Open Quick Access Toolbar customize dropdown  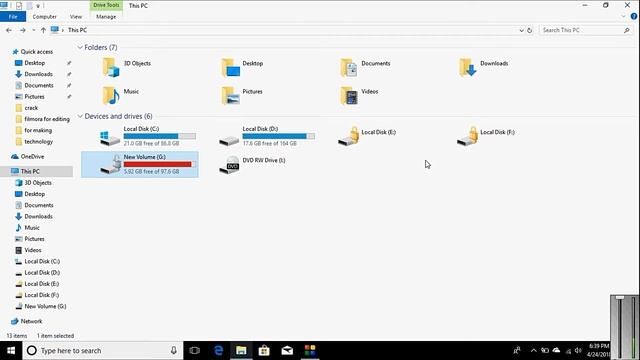pos(38,6)
